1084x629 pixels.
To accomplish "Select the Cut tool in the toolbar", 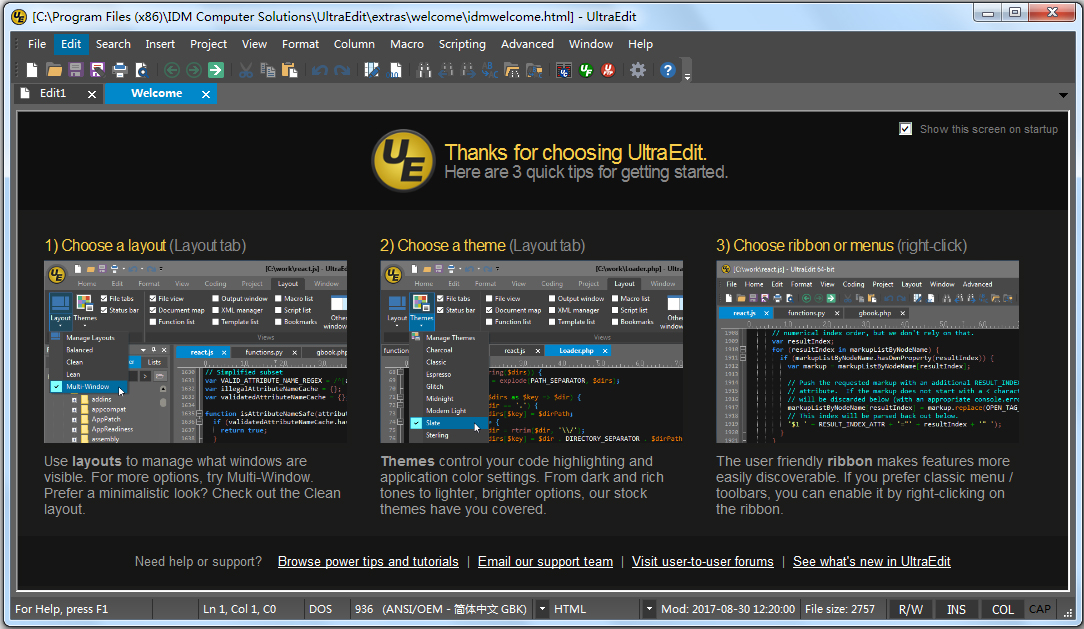I will 247,70.
